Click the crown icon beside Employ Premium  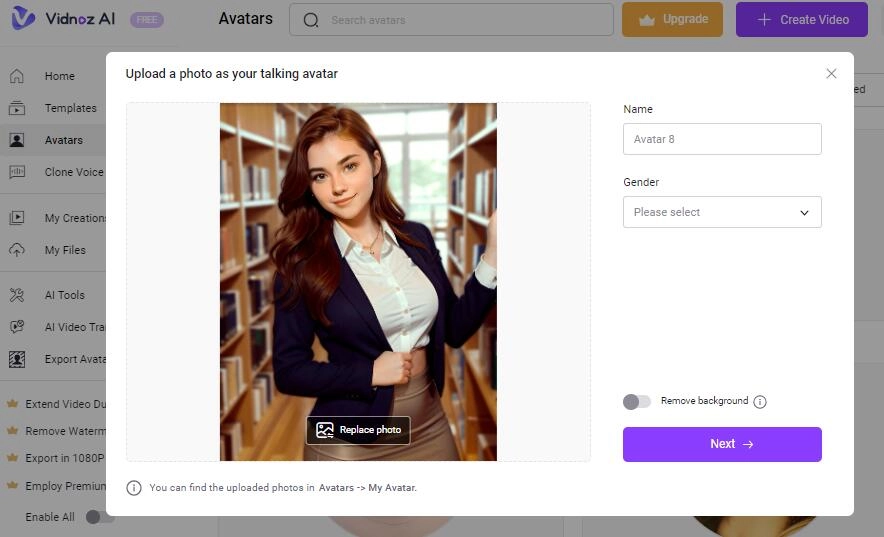click(12, 485)
